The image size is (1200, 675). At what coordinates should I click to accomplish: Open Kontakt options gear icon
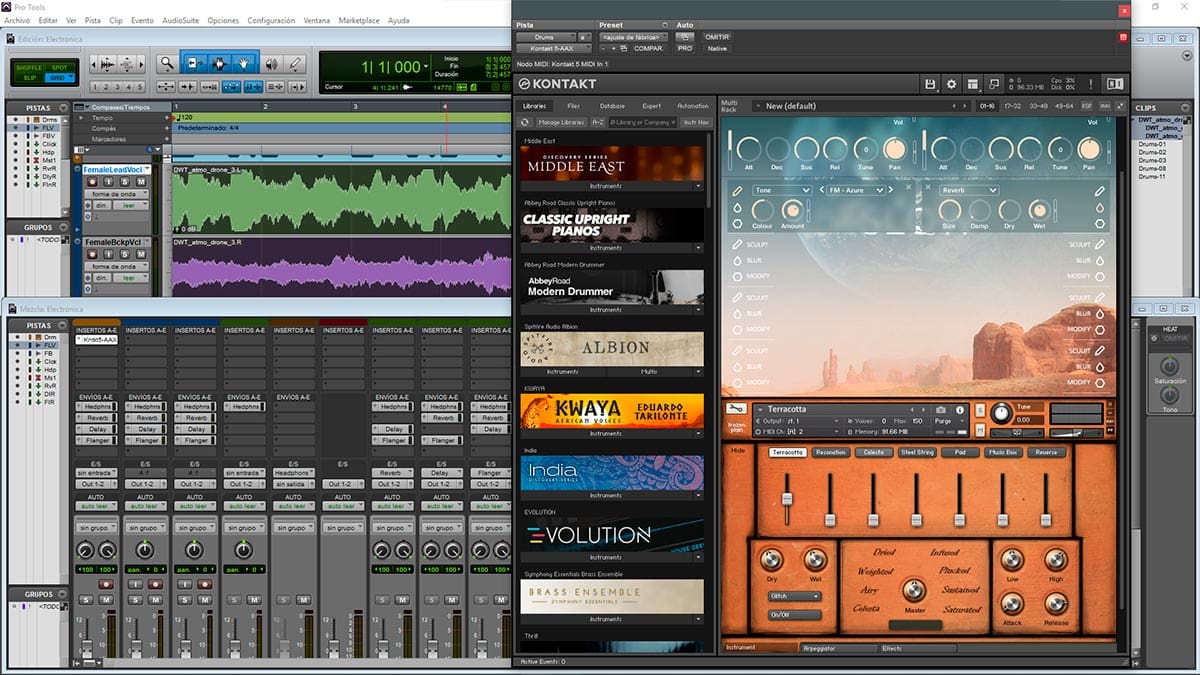point(951,84)
